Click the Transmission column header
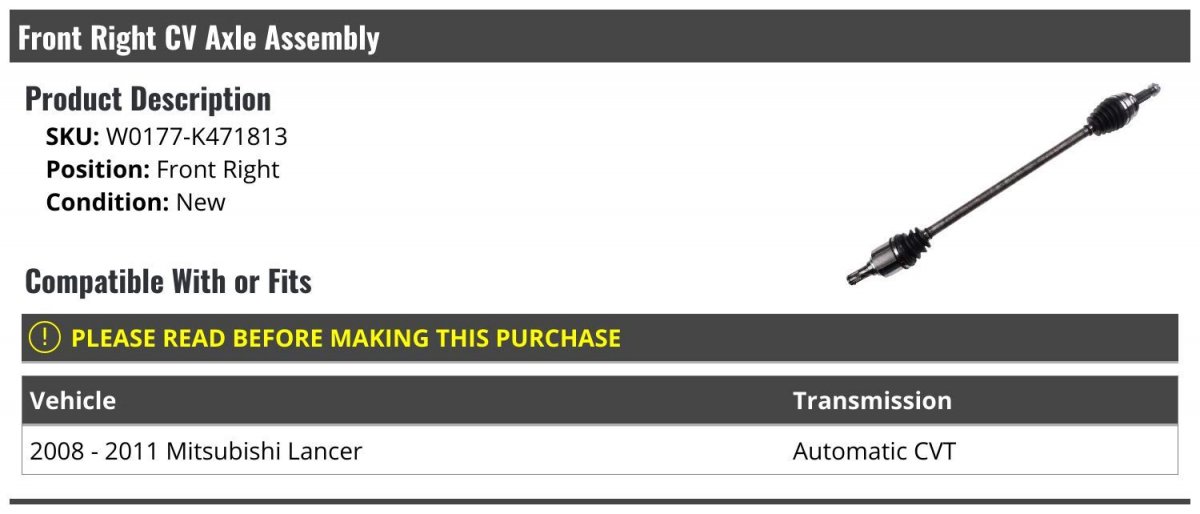The width and height of the screenshot is (1200, 514). (872, 401)
